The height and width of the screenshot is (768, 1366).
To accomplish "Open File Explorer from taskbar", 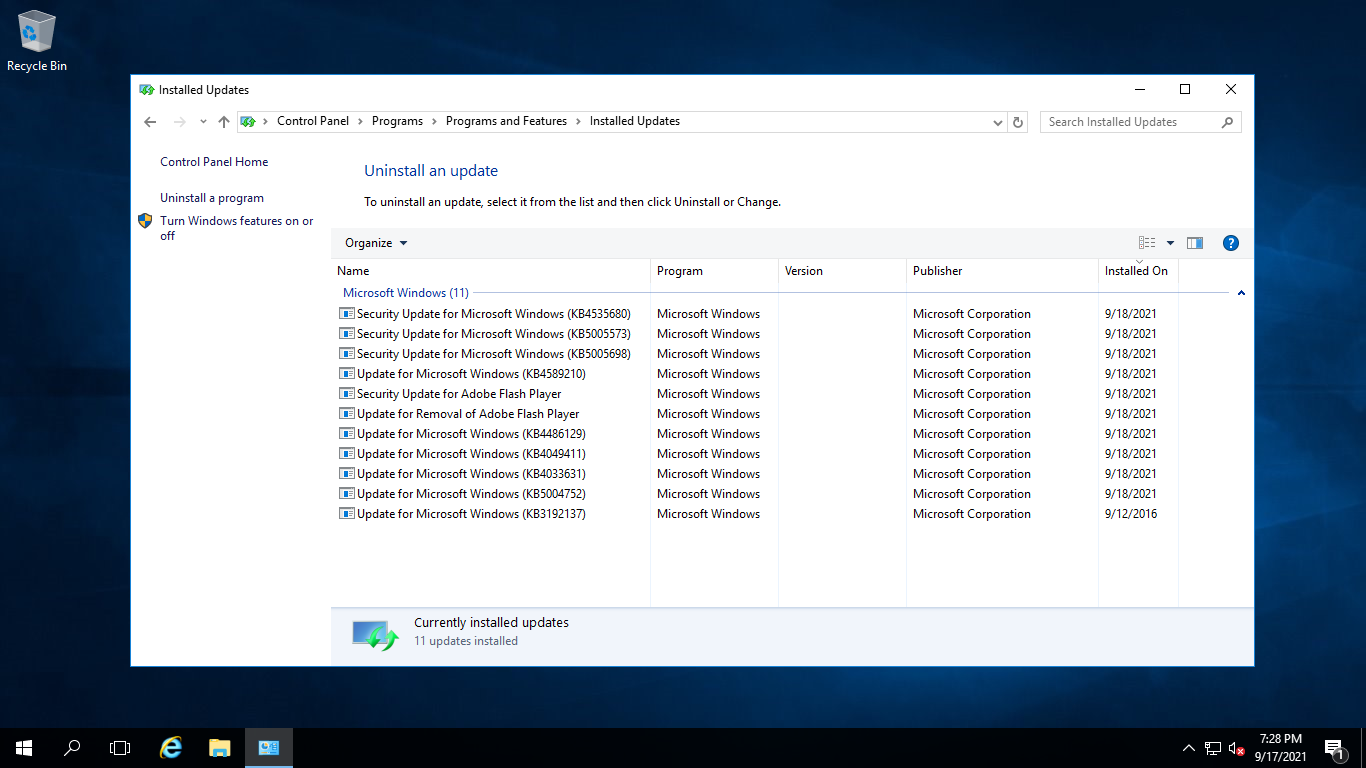I will (220, 748).
